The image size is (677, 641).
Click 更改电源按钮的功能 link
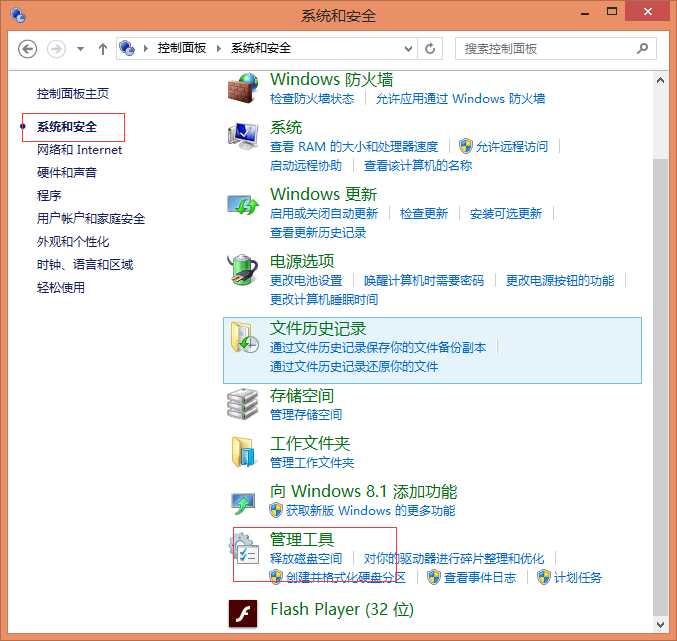click(560, 281)
